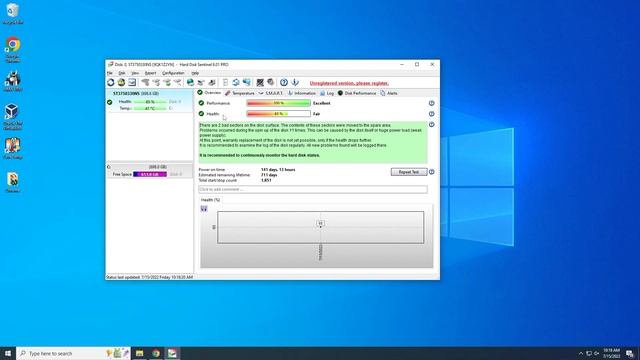This screenshot has width=640, height=360.
Task: Click the dark grid toolbar icon
Action: coord(260,82)
